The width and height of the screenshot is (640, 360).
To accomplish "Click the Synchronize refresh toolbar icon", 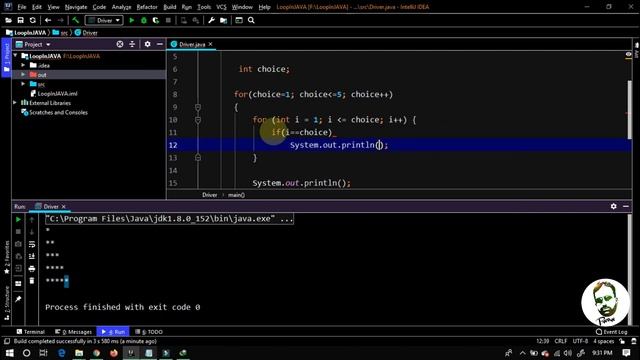I will coord(33,20).
